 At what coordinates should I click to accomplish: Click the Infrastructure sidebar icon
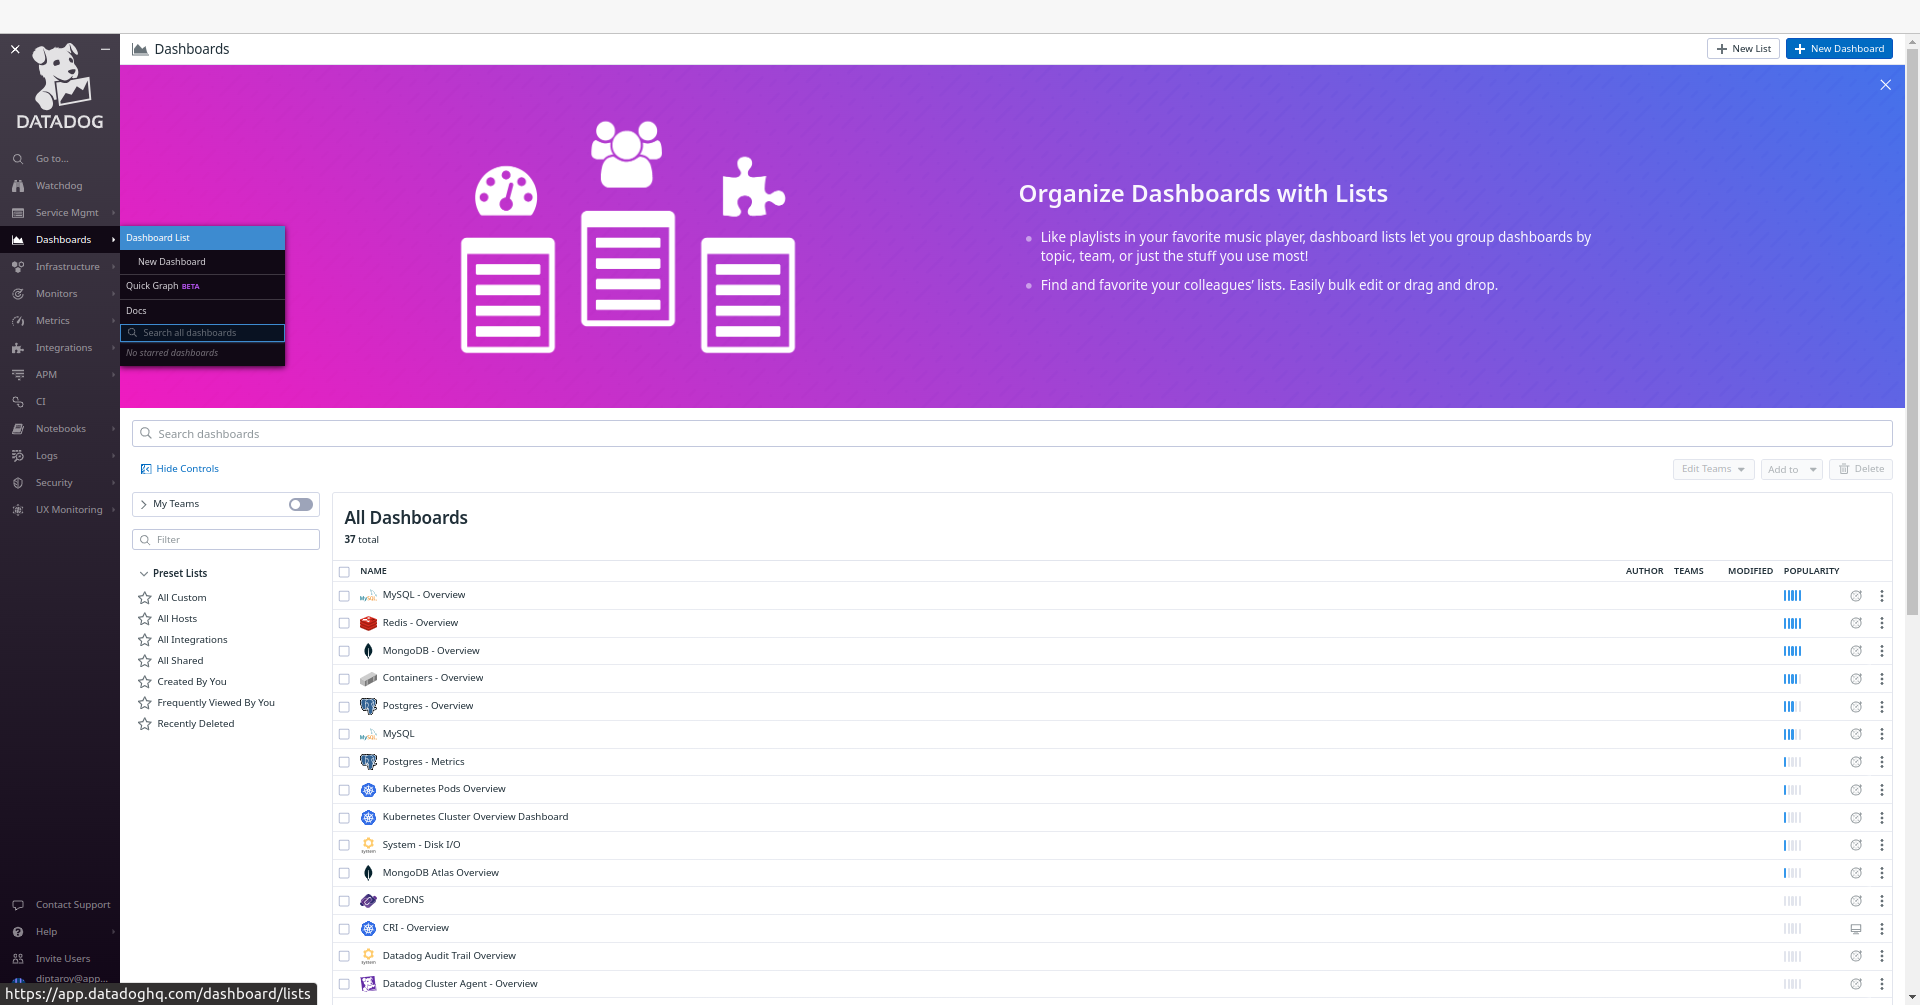coord(18,267)
